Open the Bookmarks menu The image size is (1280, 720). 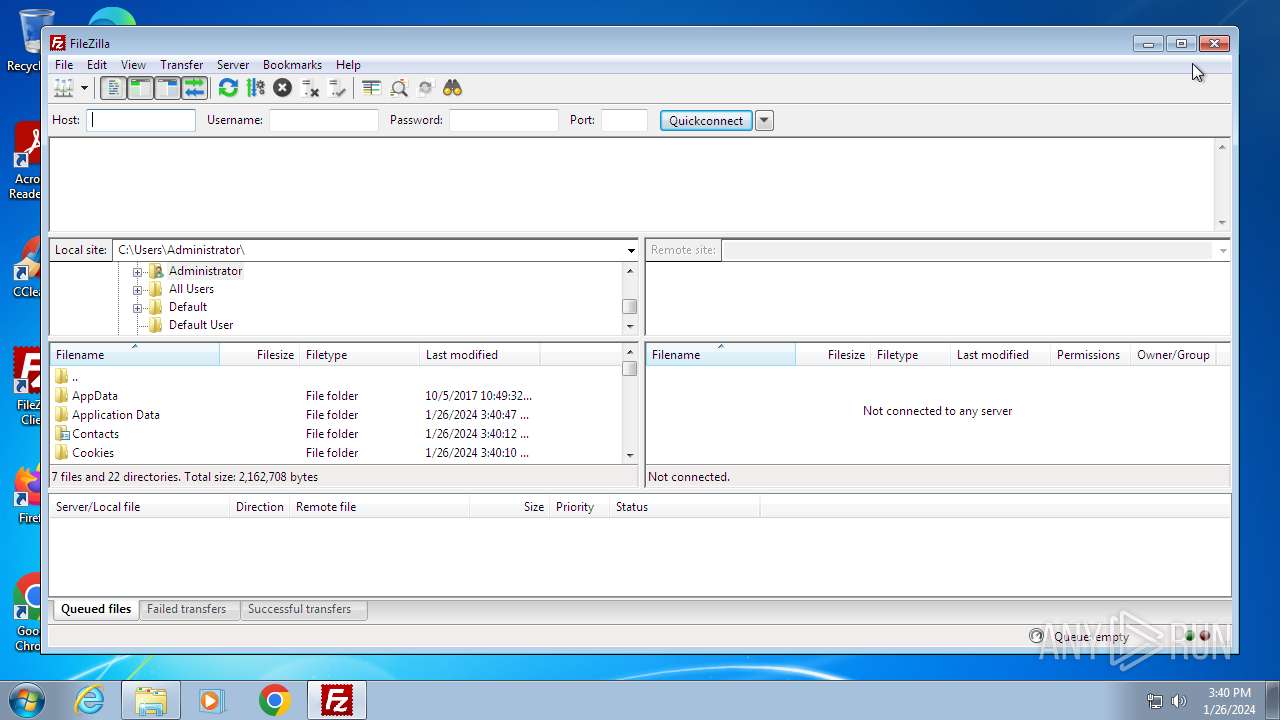(292, 65)
